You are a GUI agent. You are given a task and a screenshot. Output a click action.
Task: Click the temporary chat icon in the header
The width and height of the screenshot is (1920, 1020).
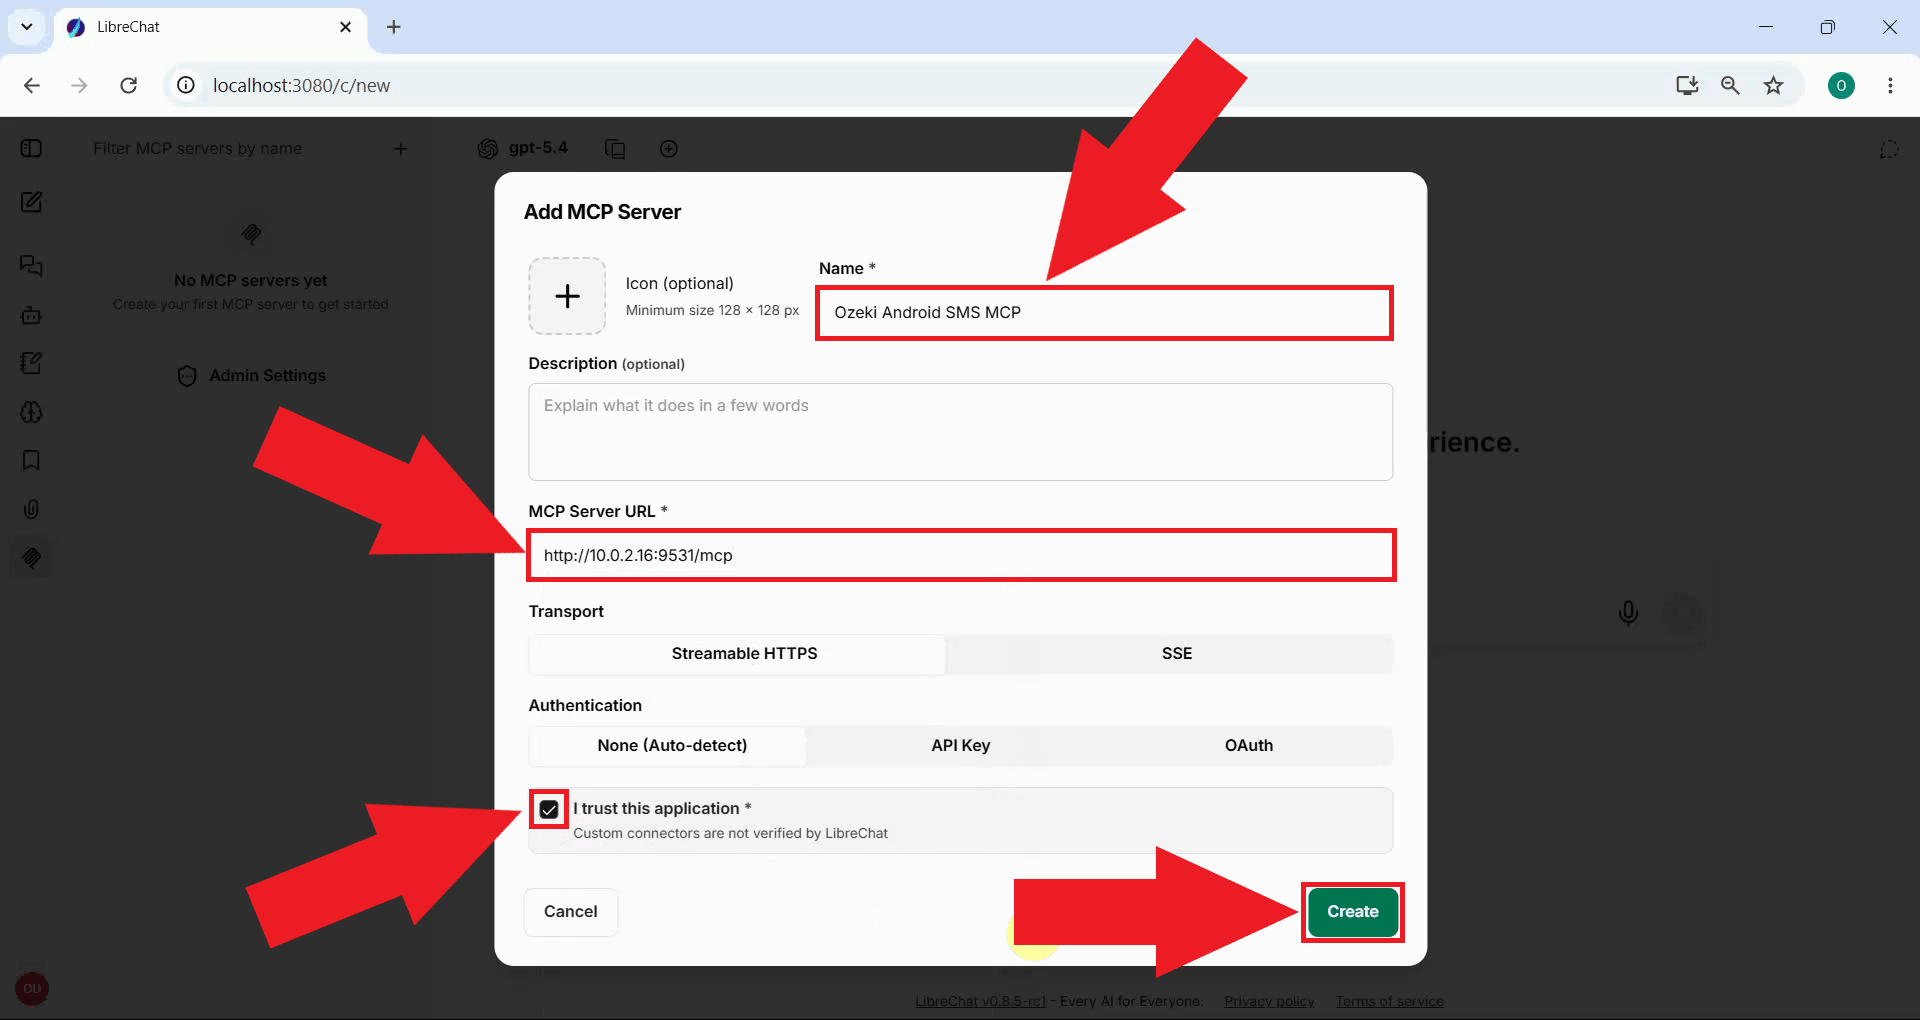[x=1889, y=149]
